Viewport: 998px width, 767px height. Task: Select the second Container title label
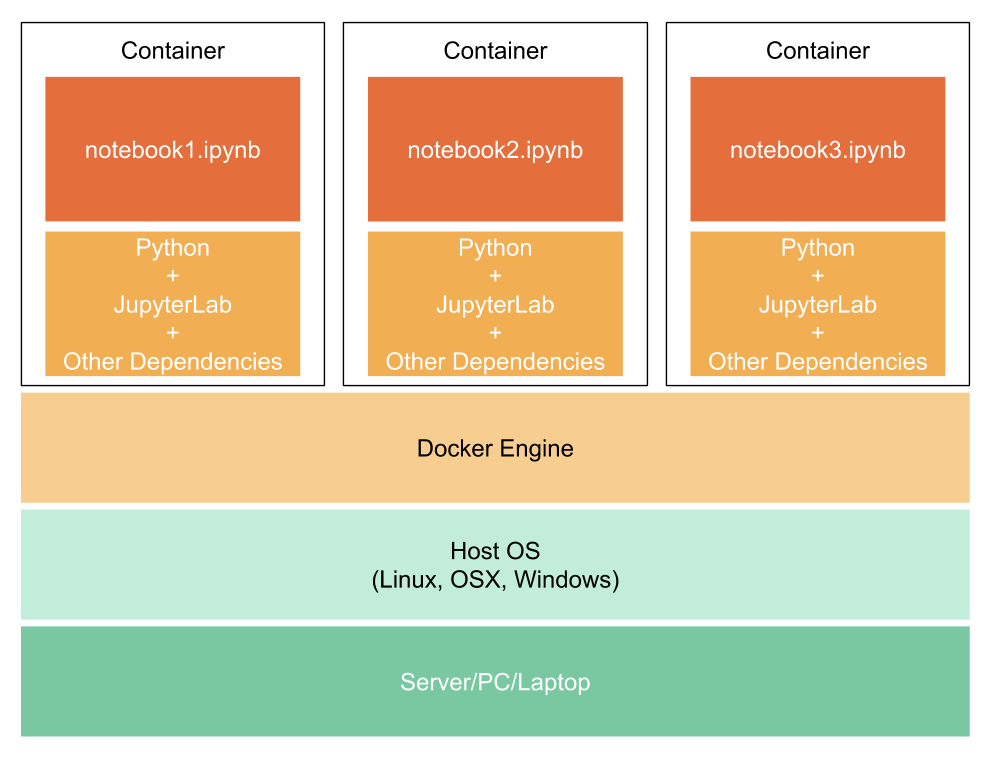coord(495,50)
